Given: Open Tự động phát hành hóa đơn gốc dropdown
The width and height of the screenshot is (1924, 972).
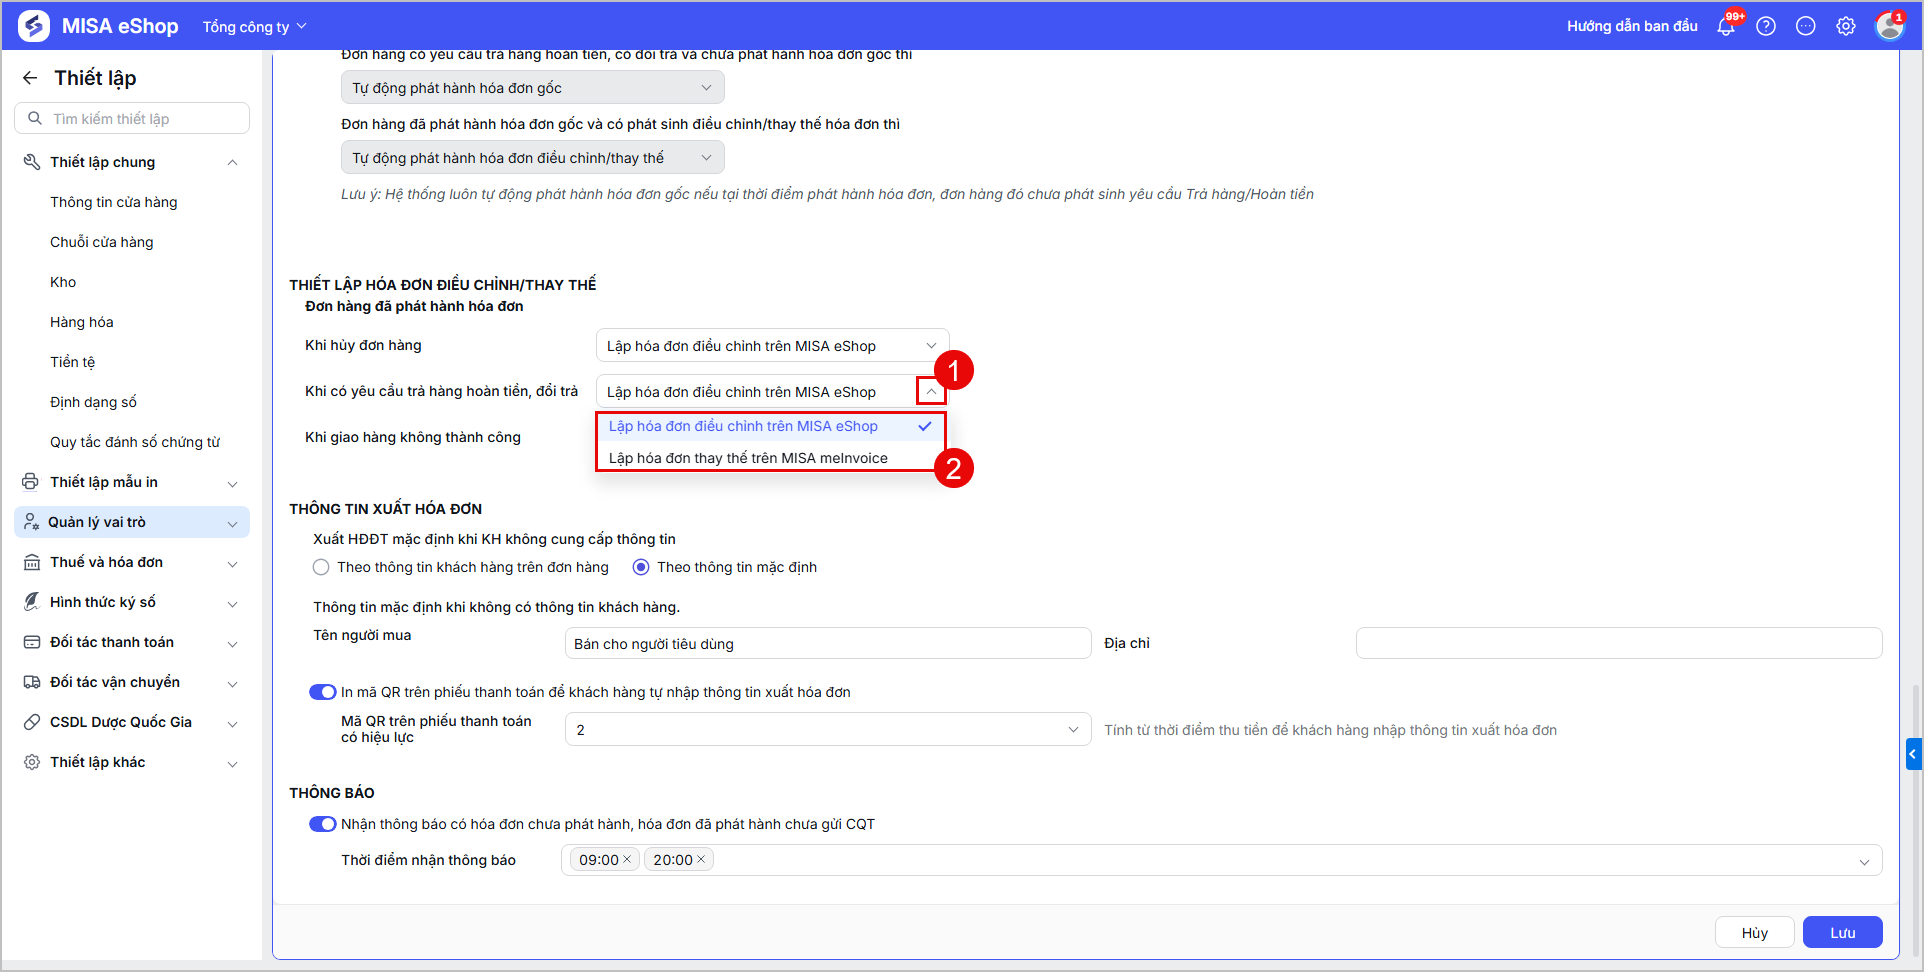Looking at the screenshot, I should point(532,87).
